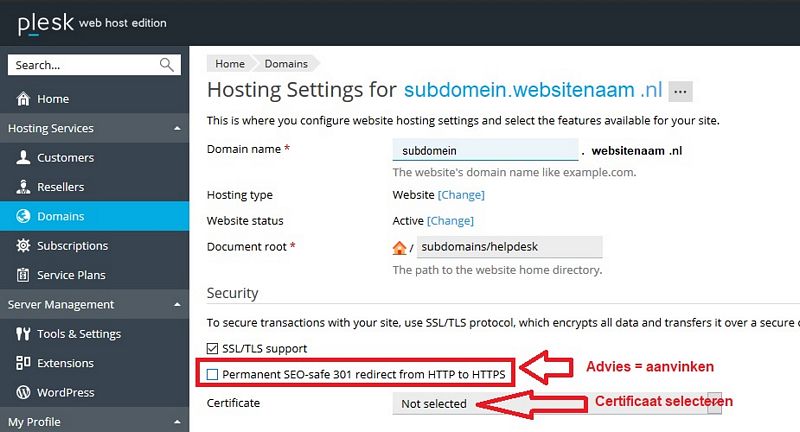Open Resellers via its sidebar icon
This screenshot has height=432, width=800.
pos(23,187)
